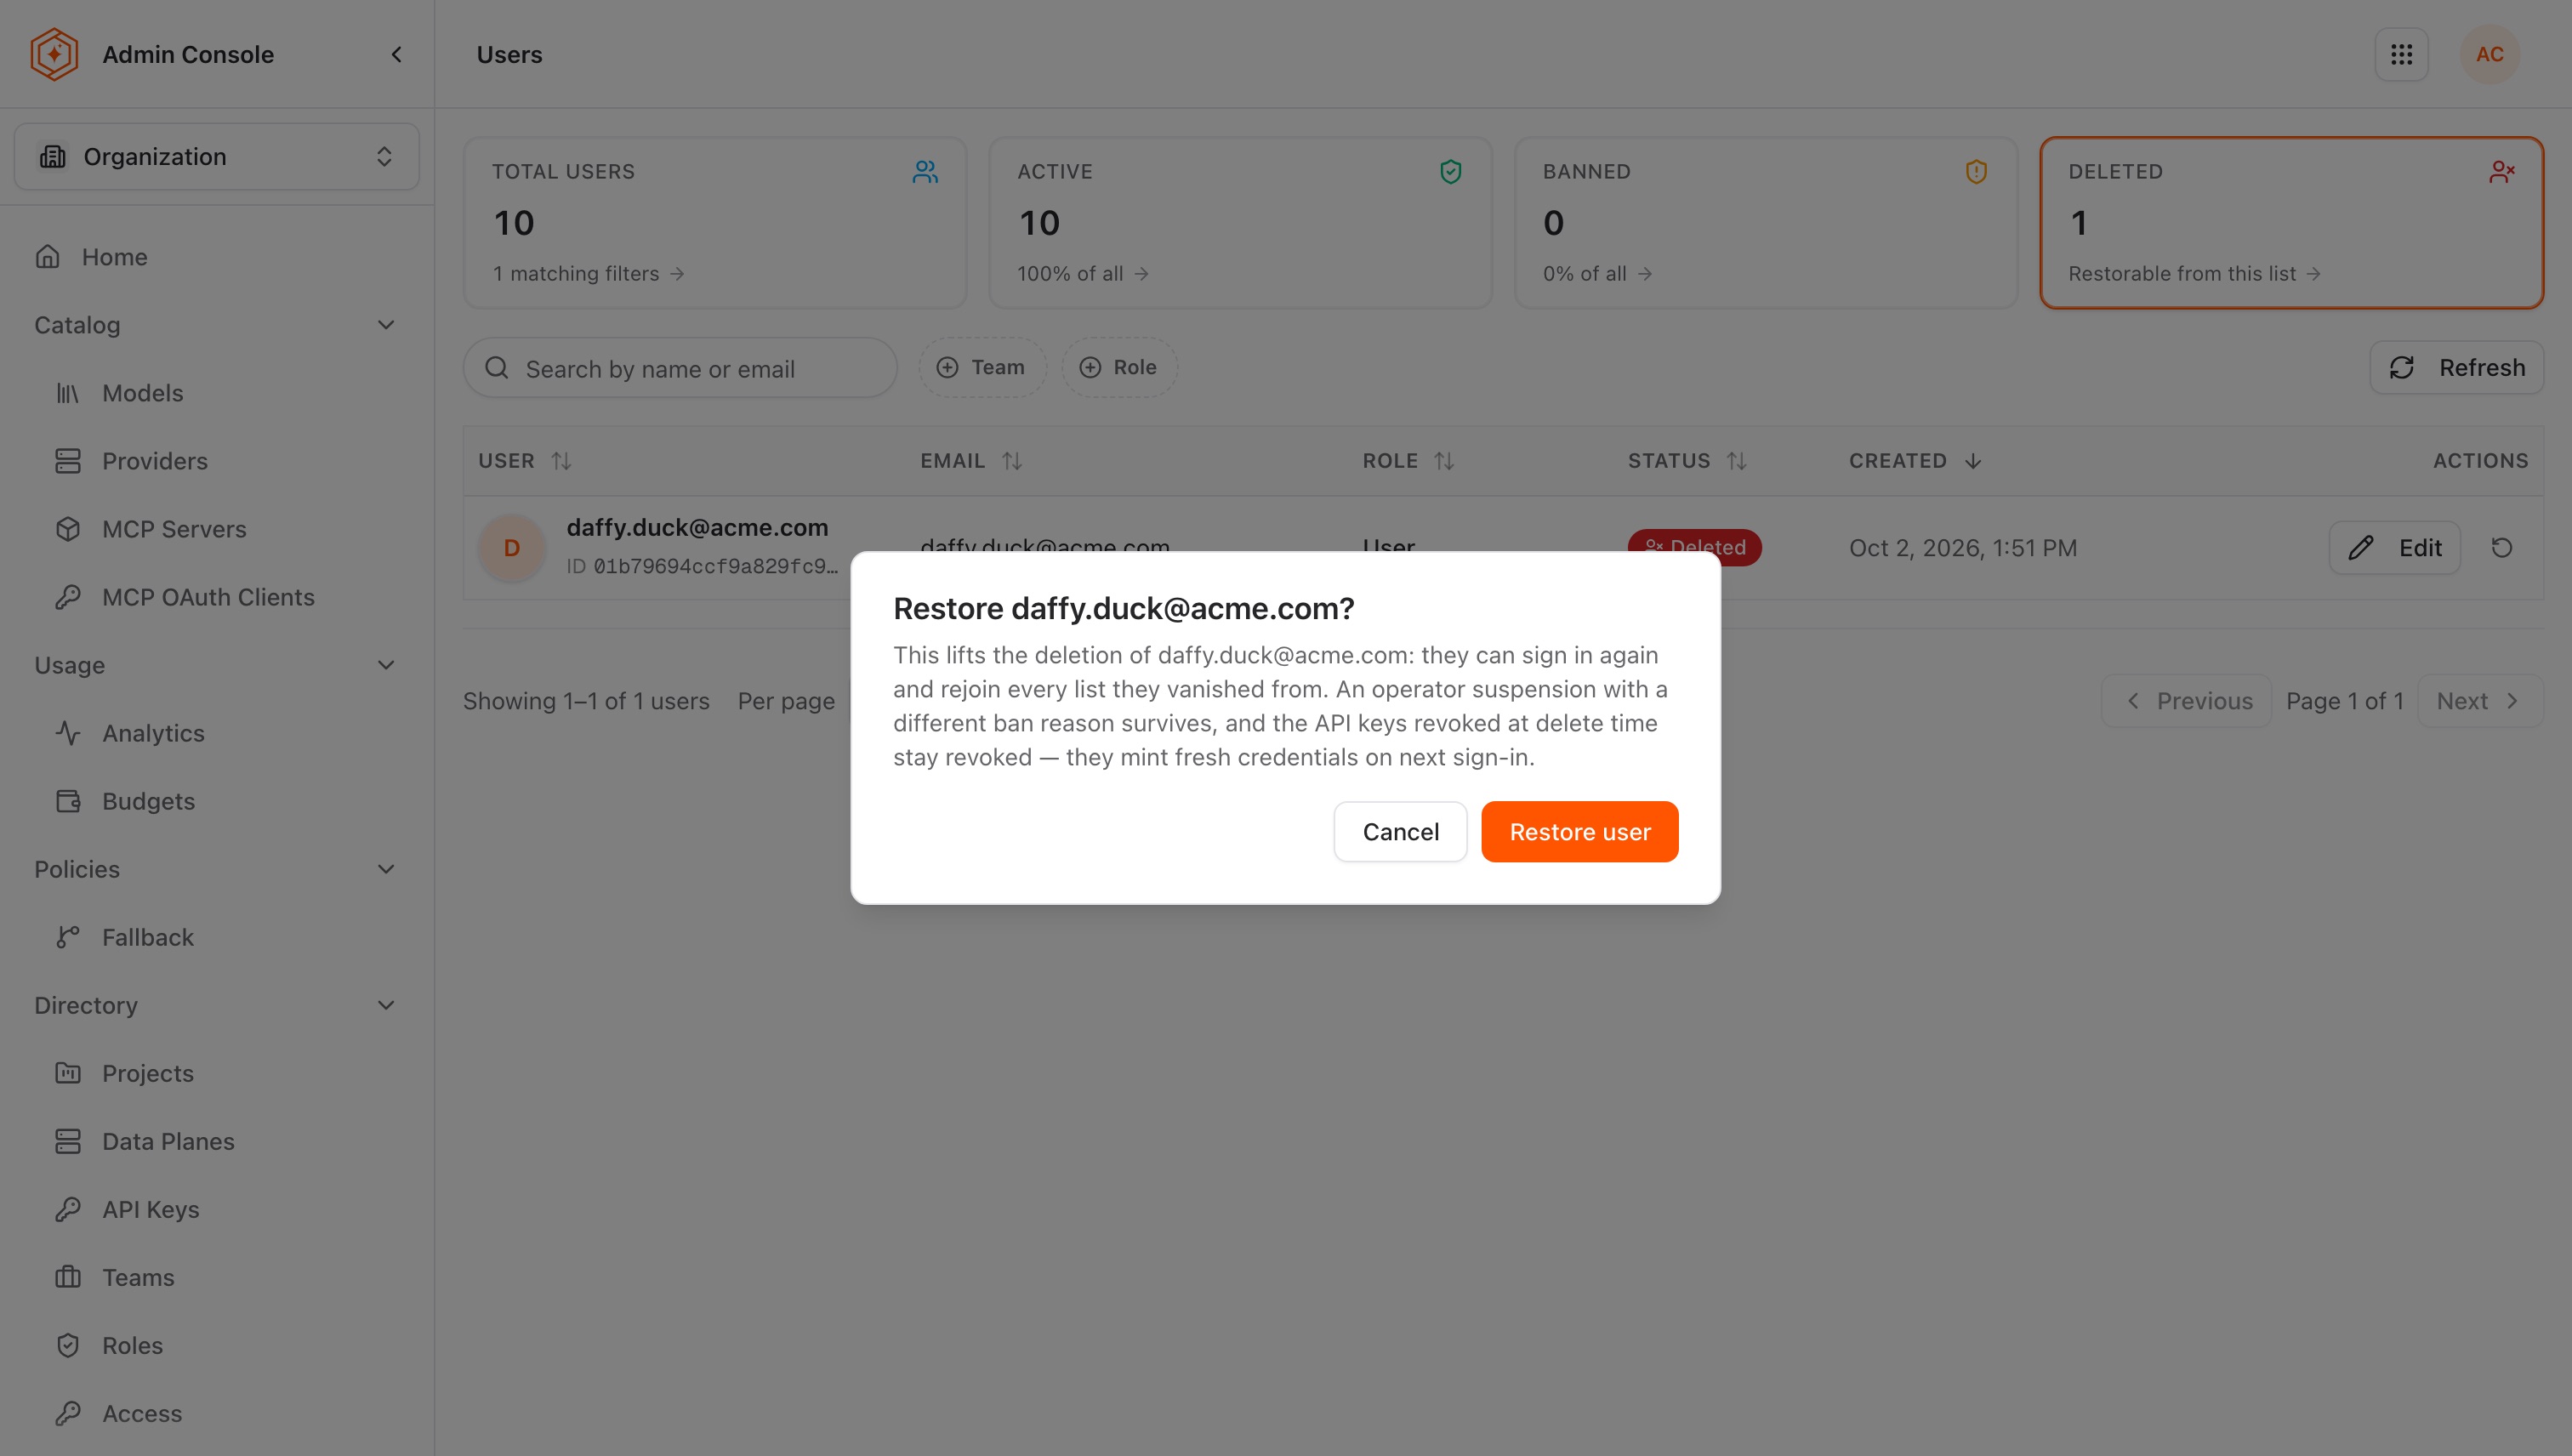
Task: Click the Admin Console hexagon logo
Action: pyautogui.click(x=54, y=54)
